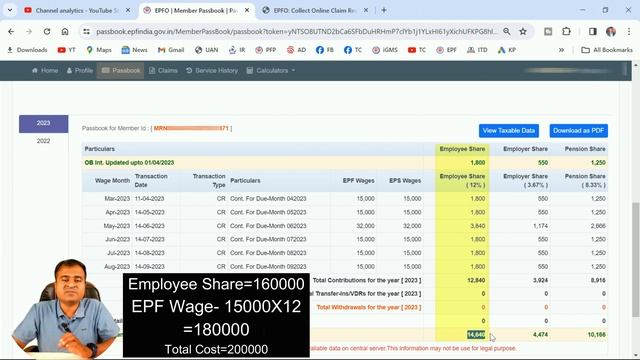Open site information icon in address bar
Image resolution: width=640 pixels, height=360 pixels.
click(86, 31)
